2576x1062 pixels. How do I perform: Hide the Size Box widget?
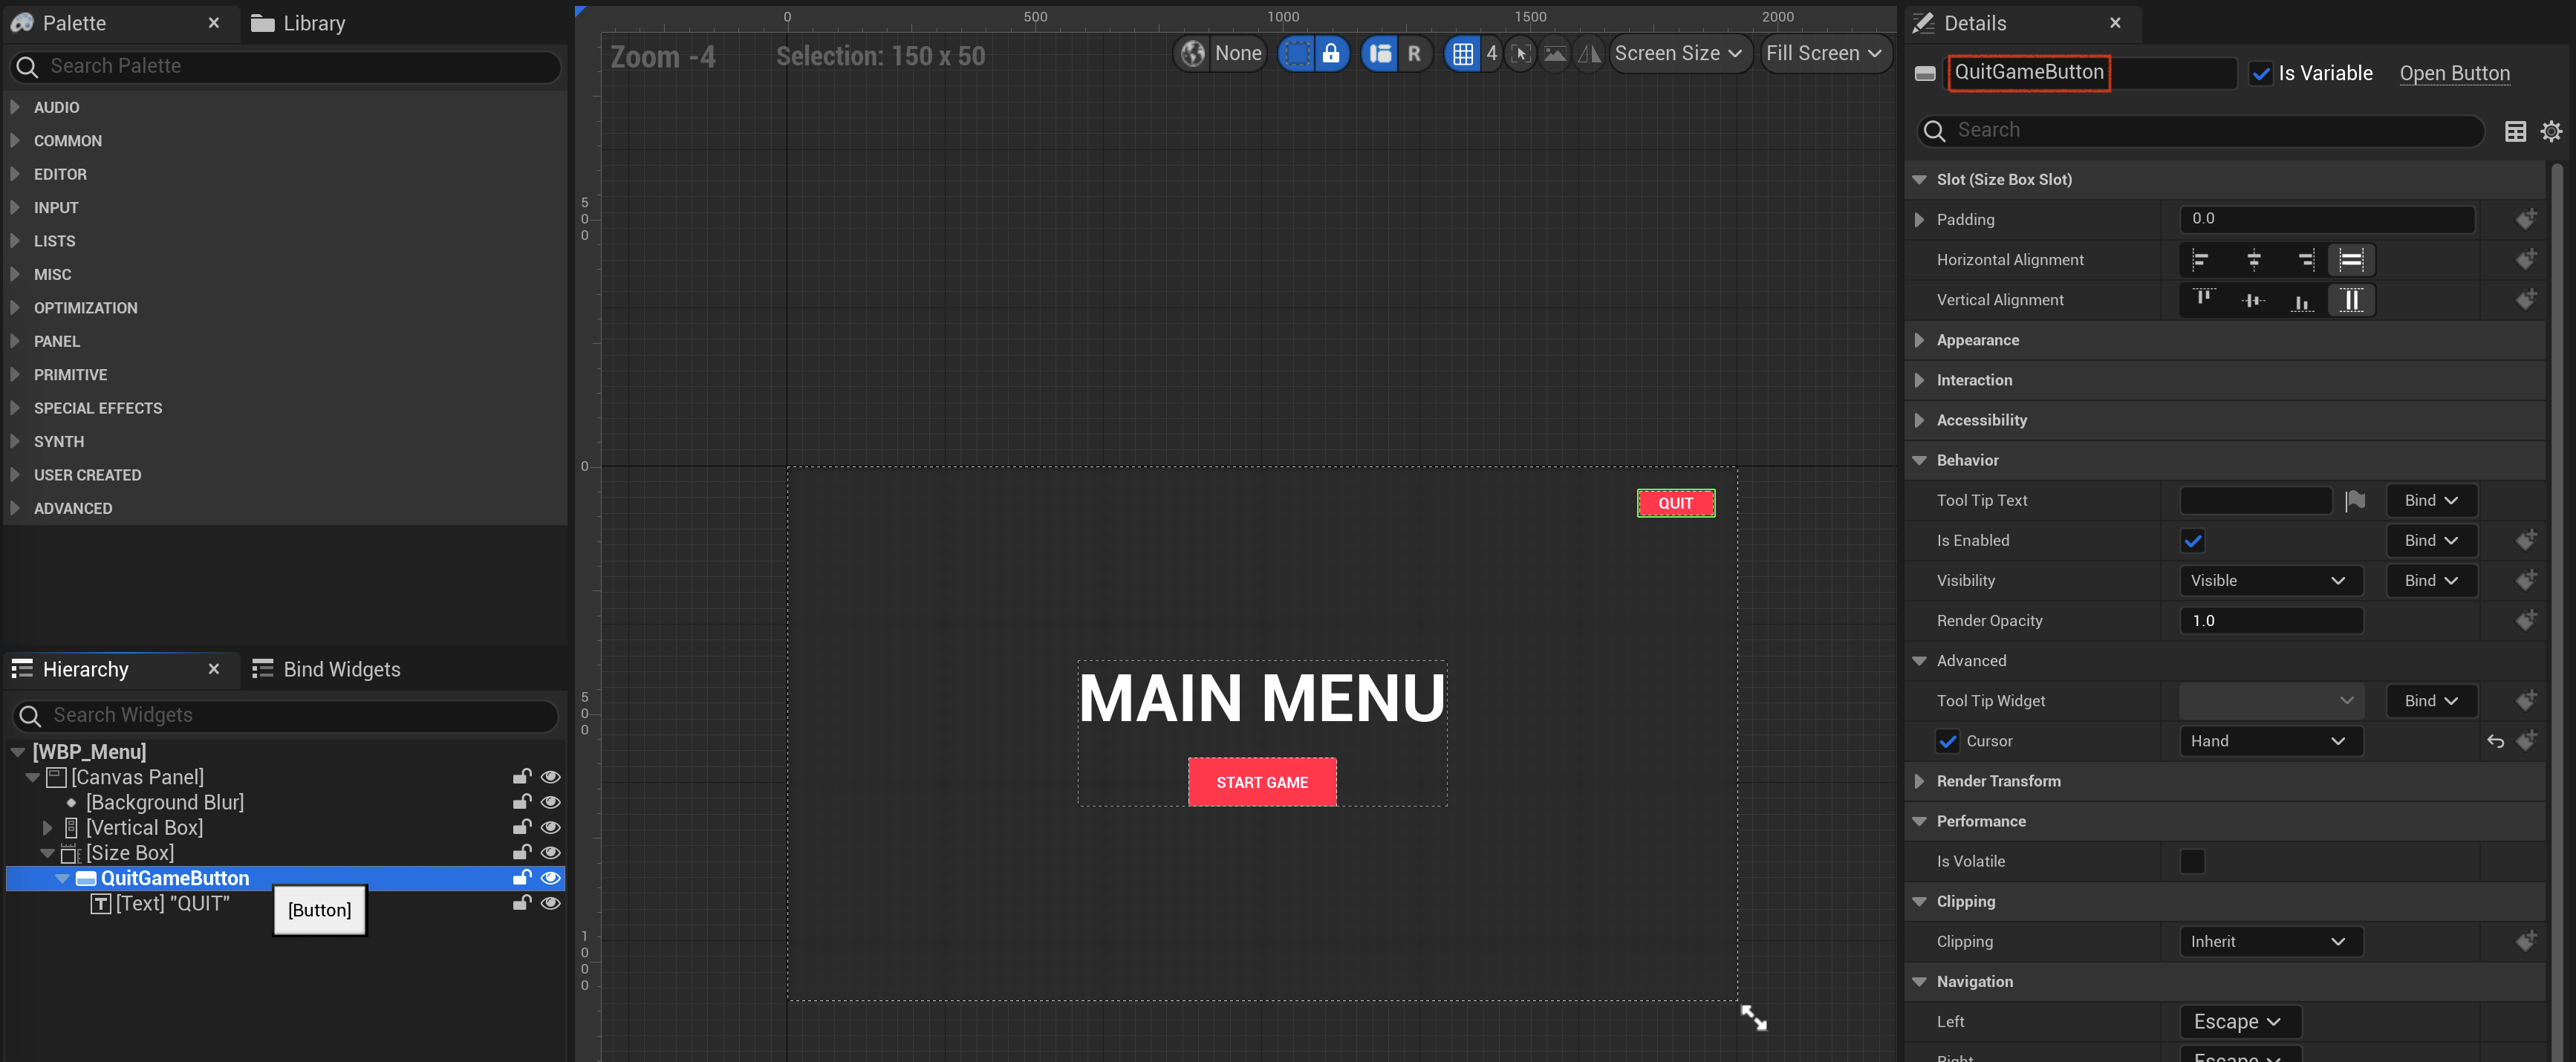click(550, 852)
